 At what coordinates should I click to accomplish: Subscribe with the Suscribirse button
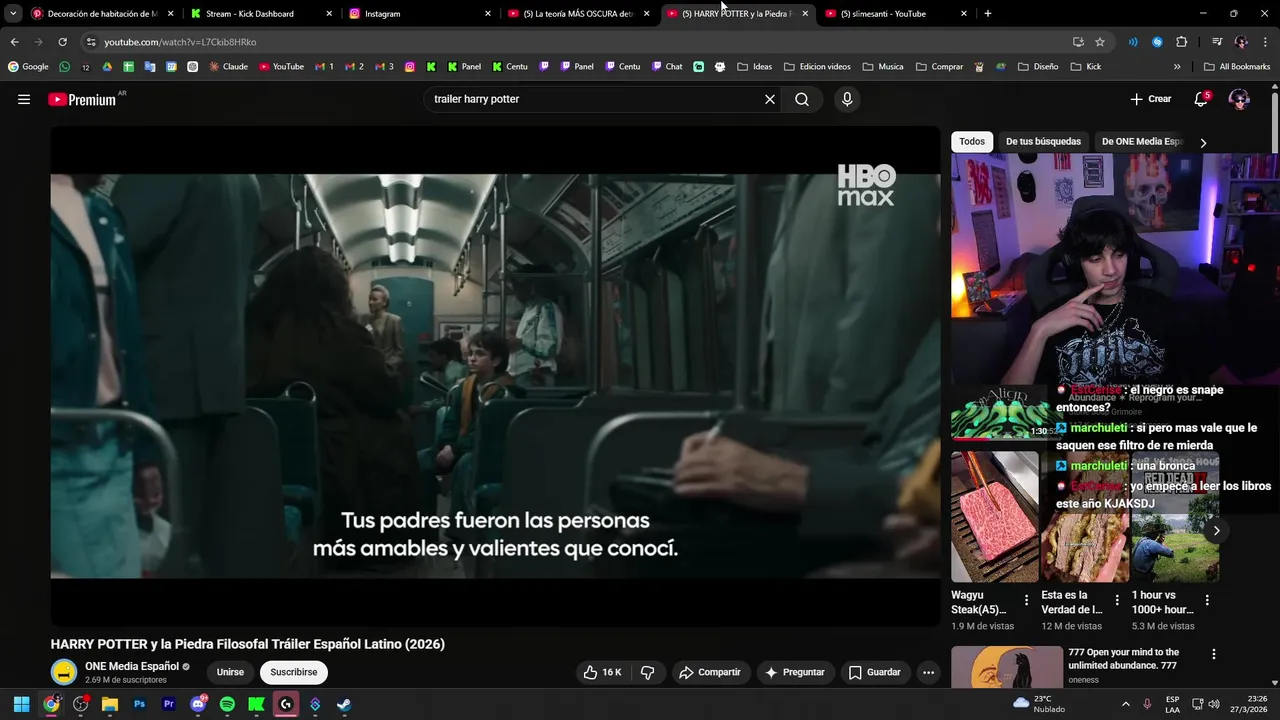coord(294,672)
